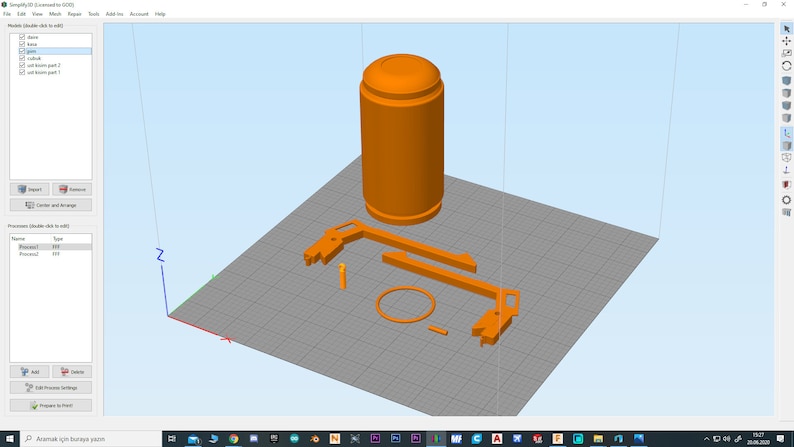This screenshot has width=794, height=447.
Task: Open Photoshop from the taskbar
Action: click(395, 438)
